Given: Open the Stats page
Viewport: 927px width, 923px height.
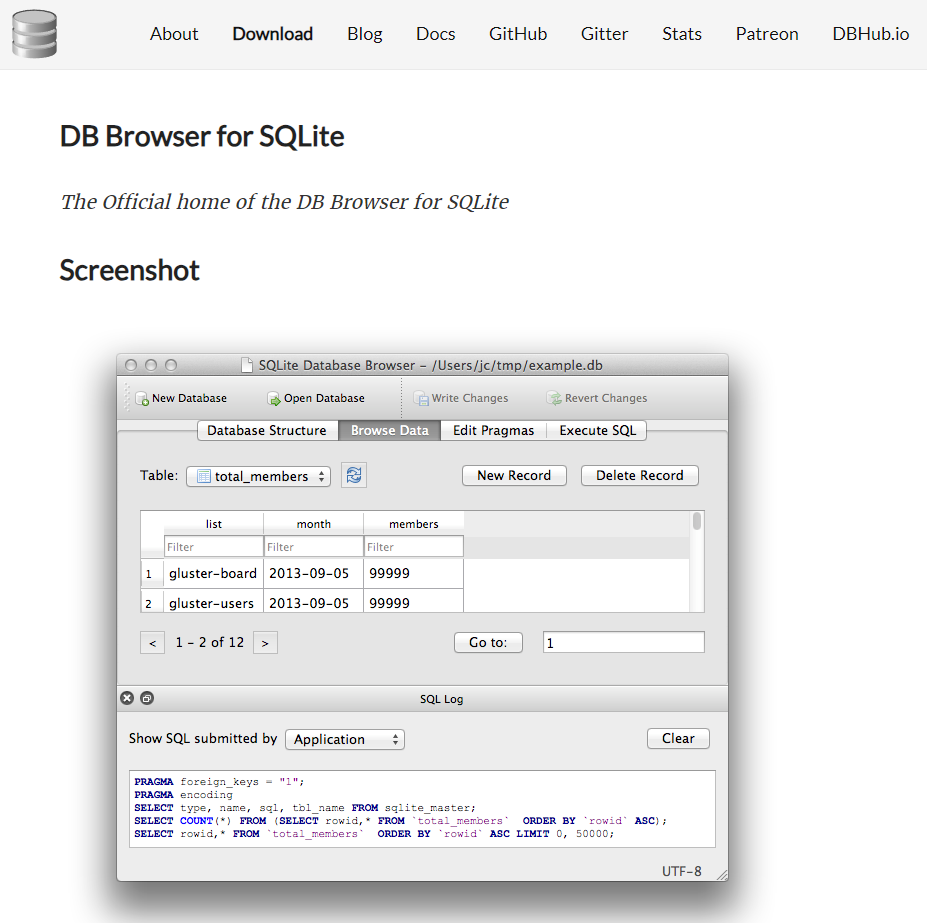Looking at the screenshot, I should [x=682, y=34].
